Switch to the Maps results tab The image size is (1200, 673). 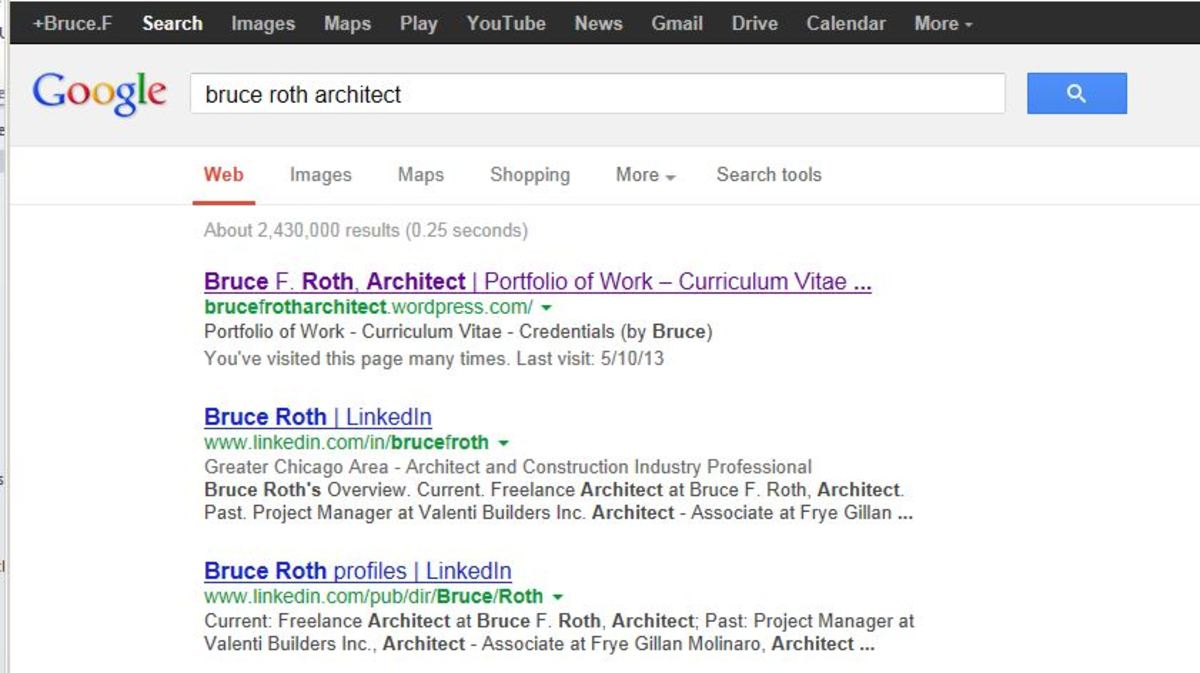420,175
